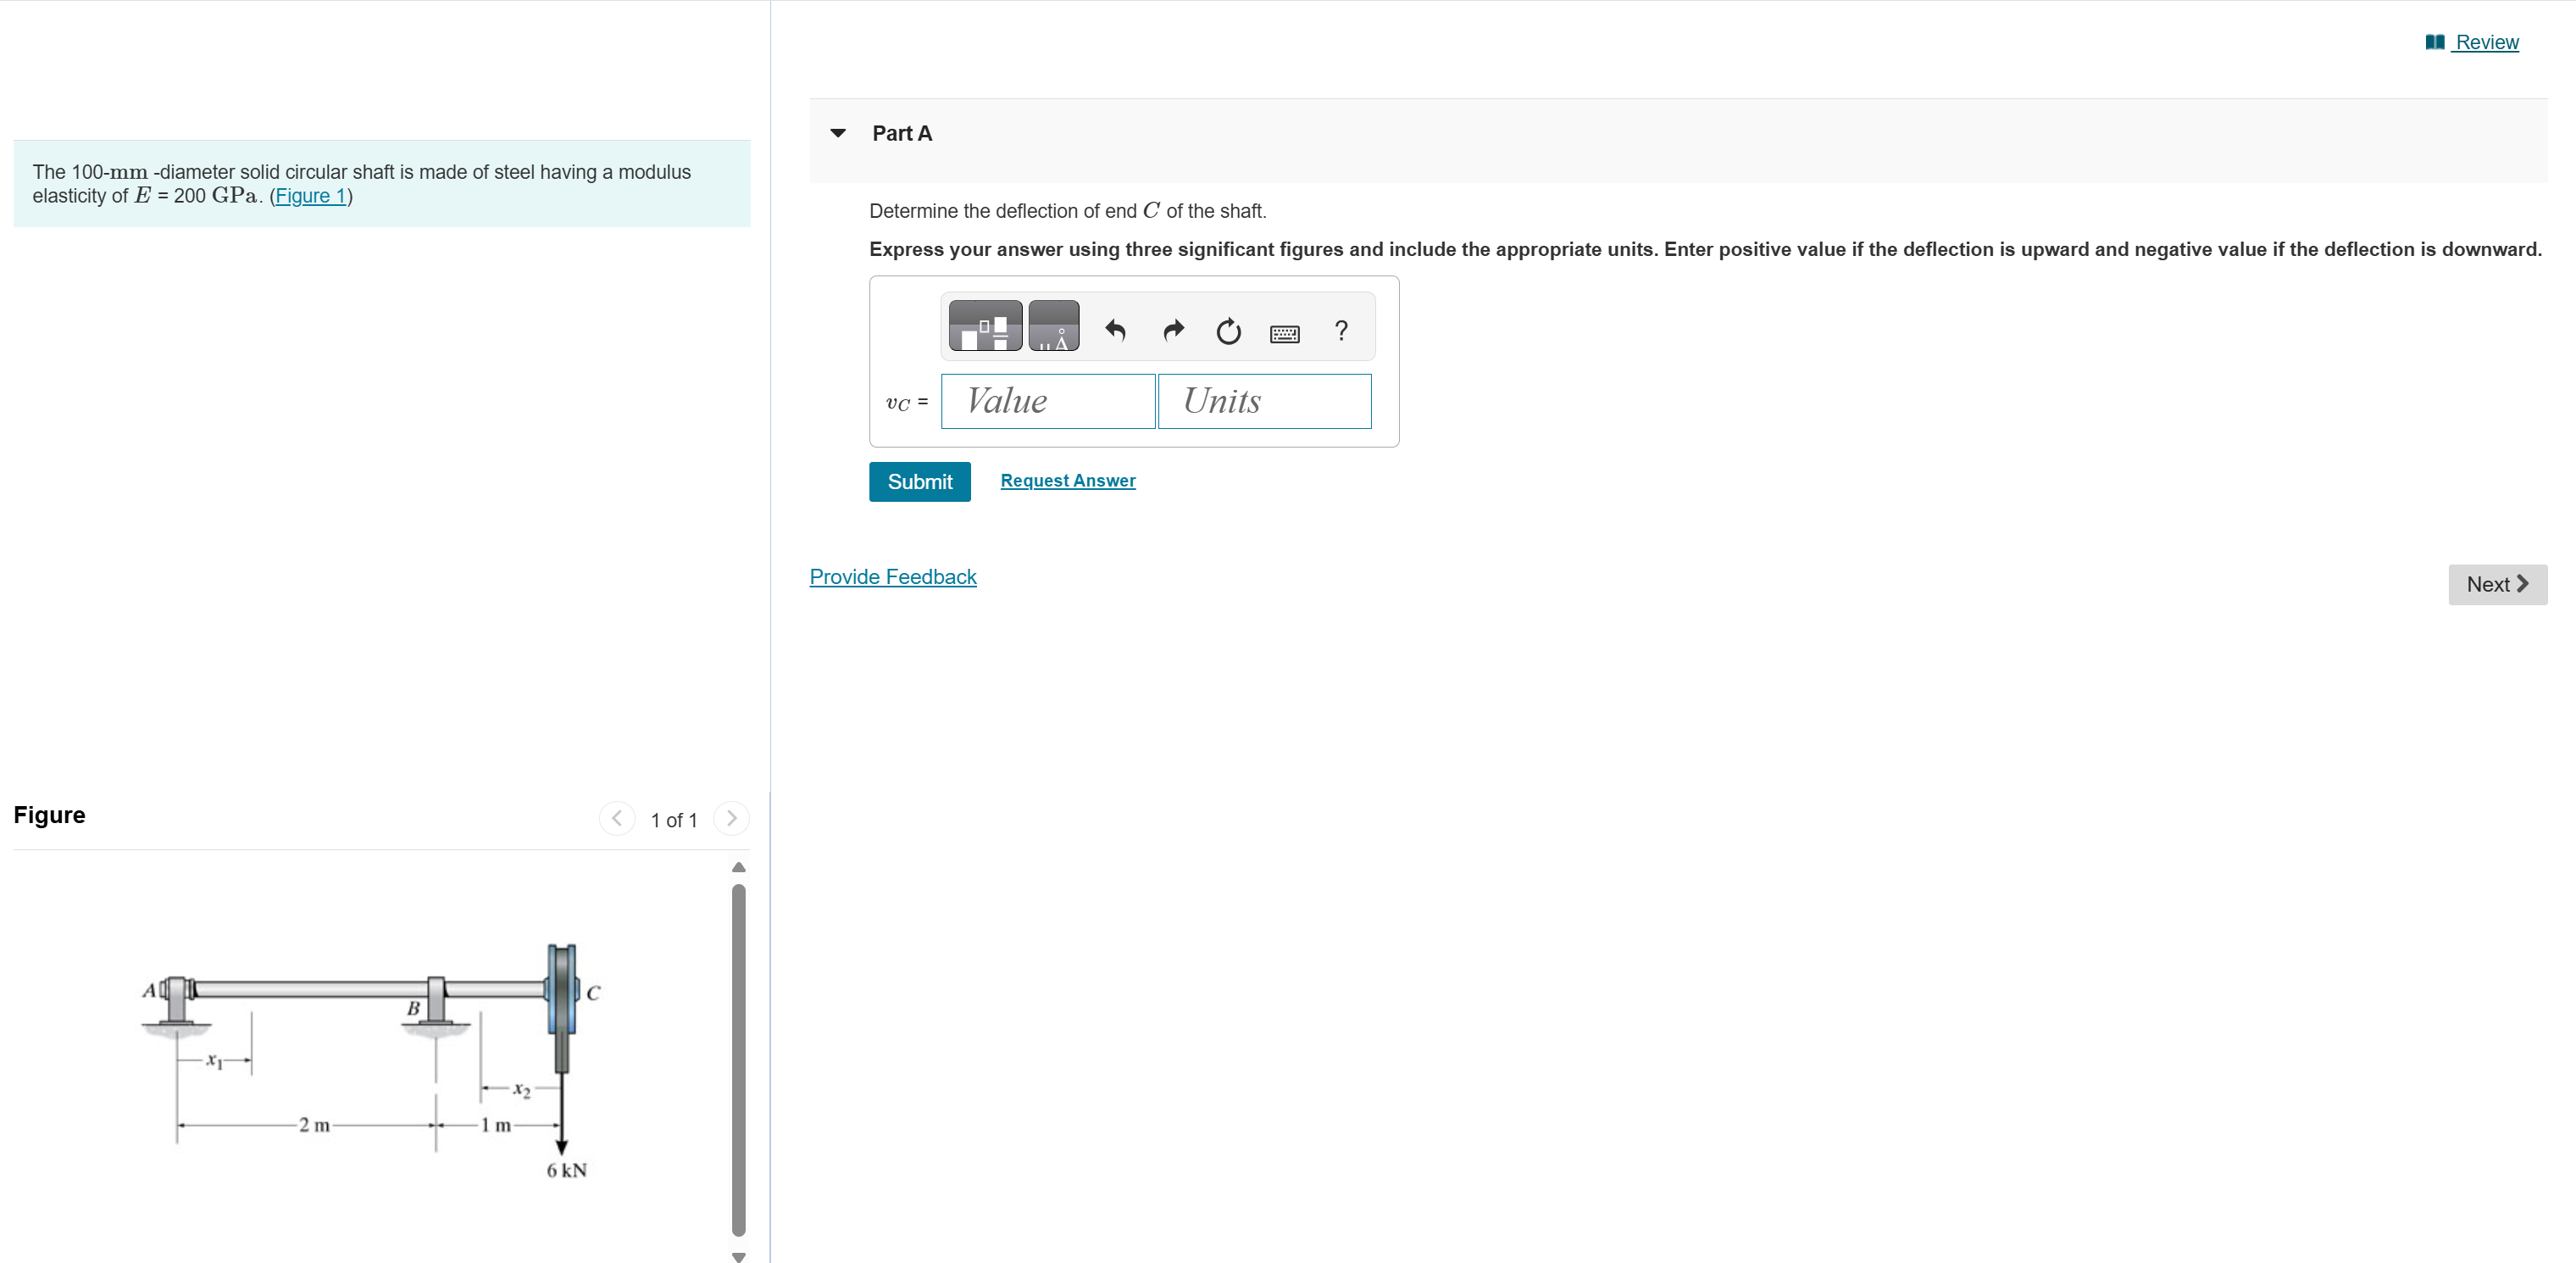This screenshot has height=1263, width=2576.
Task: Collapse the Part A section
Action: [x=838, y=133]
